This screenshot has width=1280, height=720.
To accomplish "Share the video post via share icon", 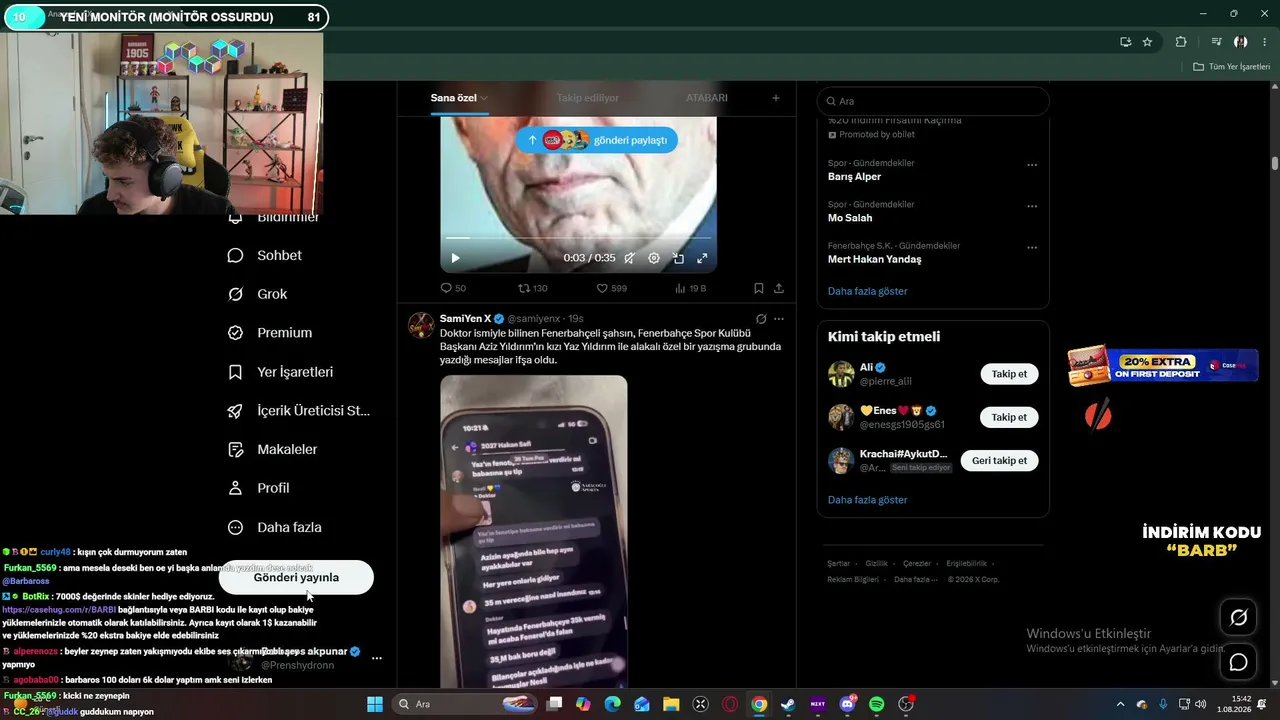I will (x=779, y=288).
